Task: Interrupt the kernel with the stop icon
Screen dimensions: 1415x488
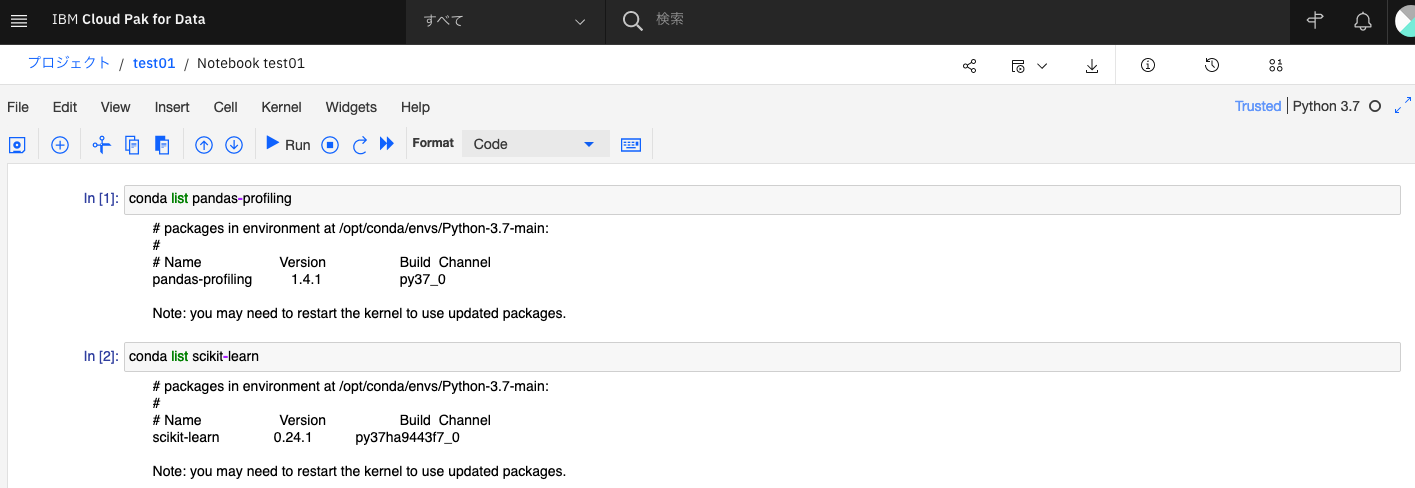Action: point(330,145)
